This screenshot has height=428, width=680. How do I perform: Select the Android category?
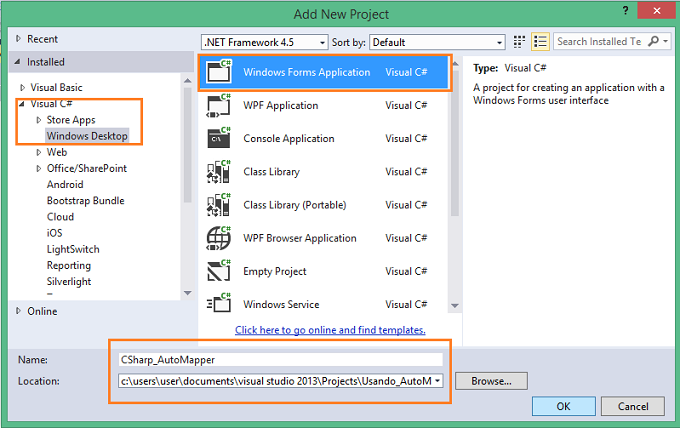tap(65, 184)
